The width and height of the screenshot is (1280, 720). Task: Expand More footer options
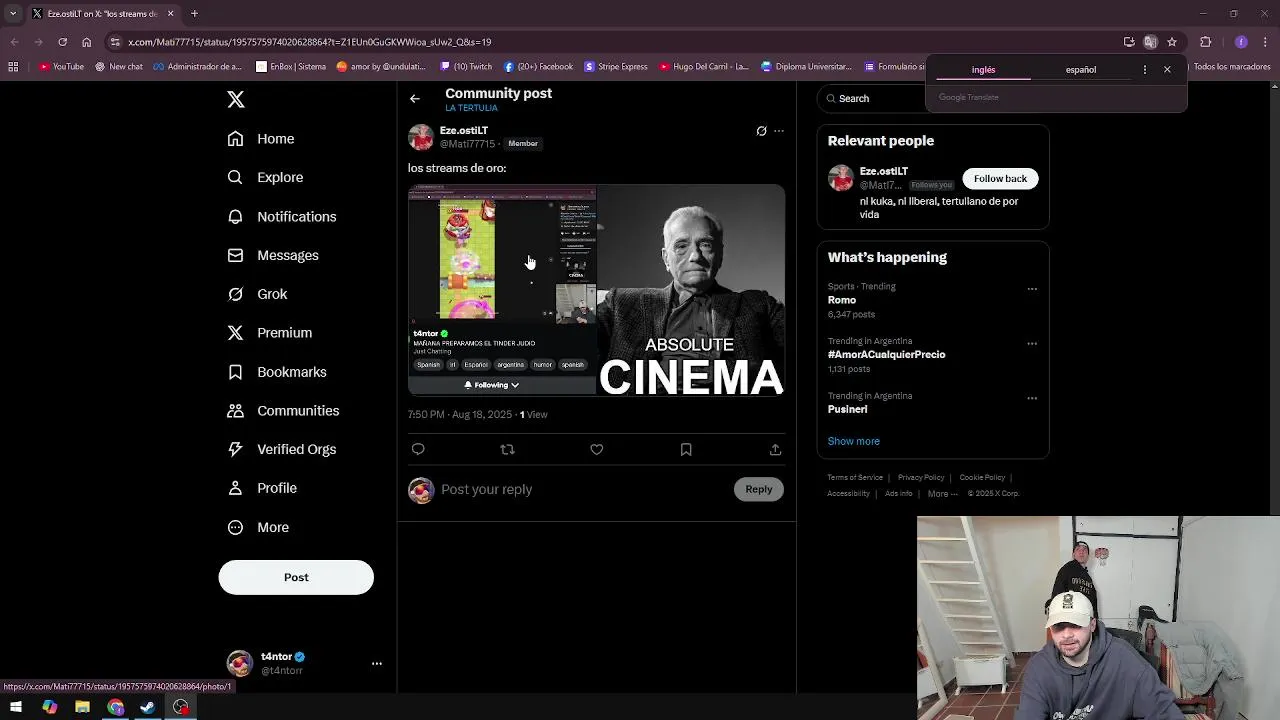point(943,494)
